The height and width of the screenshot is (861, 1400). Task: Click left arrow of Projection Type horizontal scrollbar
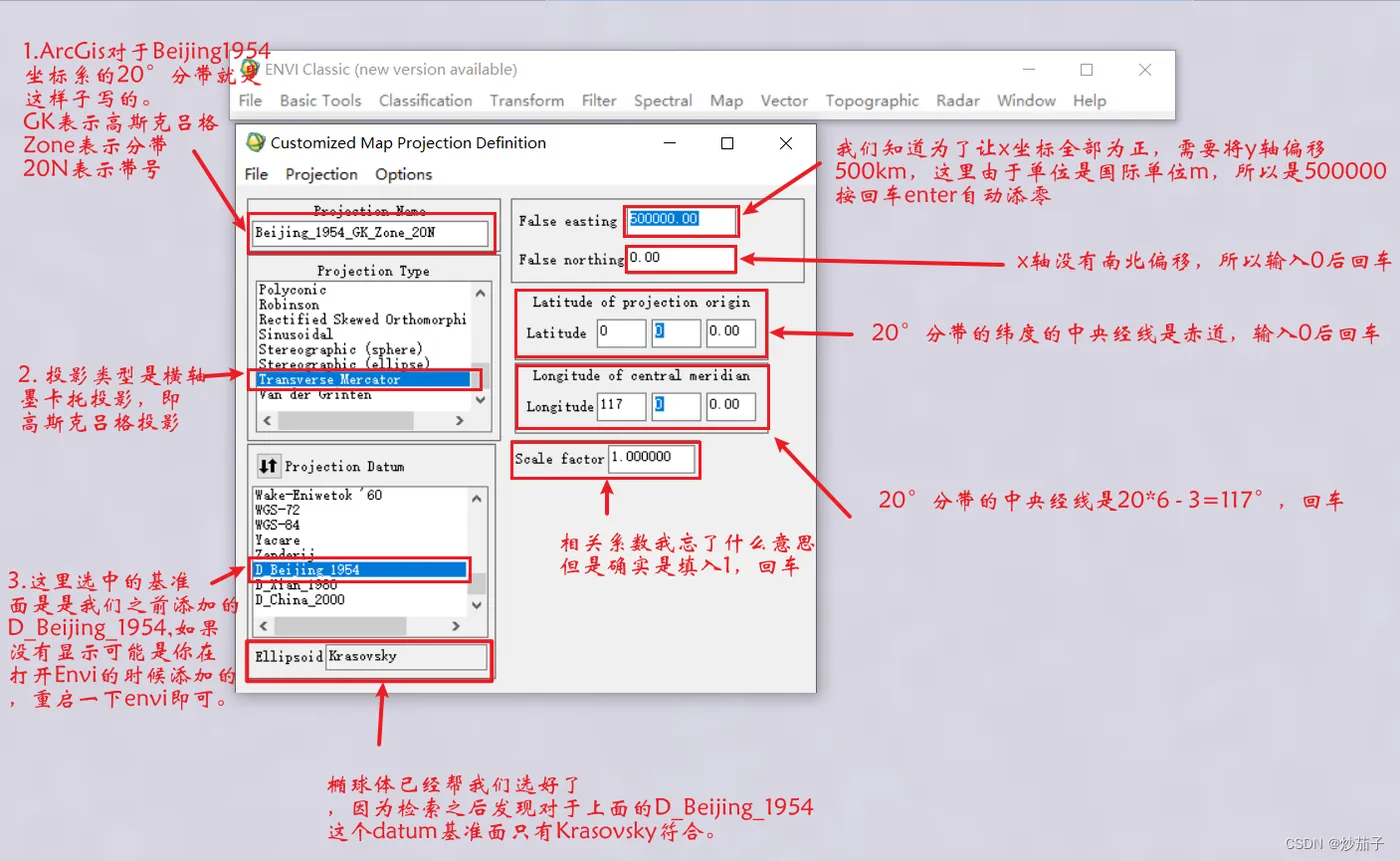click(x=265, y=421)
